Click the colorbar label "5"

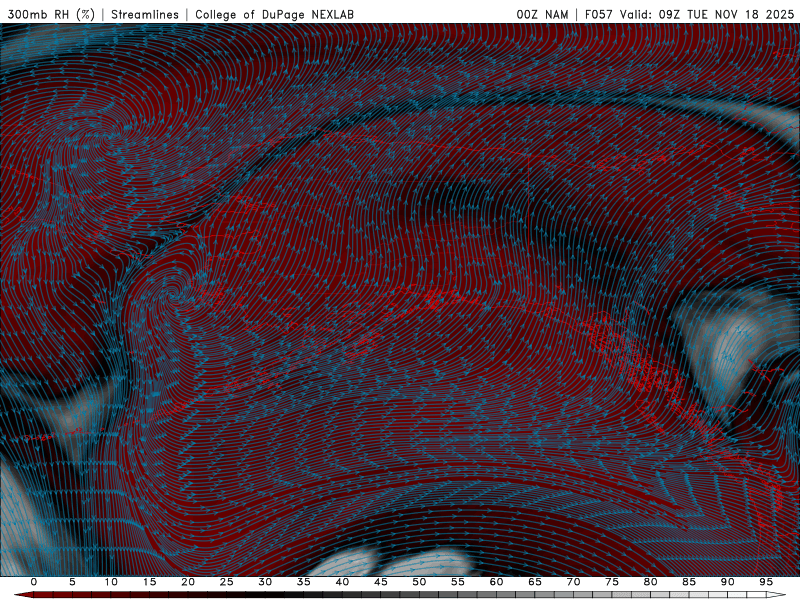[x=72, y=582]
